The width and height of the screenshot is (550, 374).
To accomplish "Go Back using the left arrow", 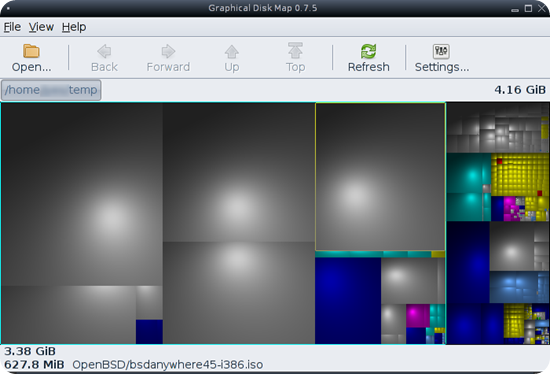I will pos(104,58).
